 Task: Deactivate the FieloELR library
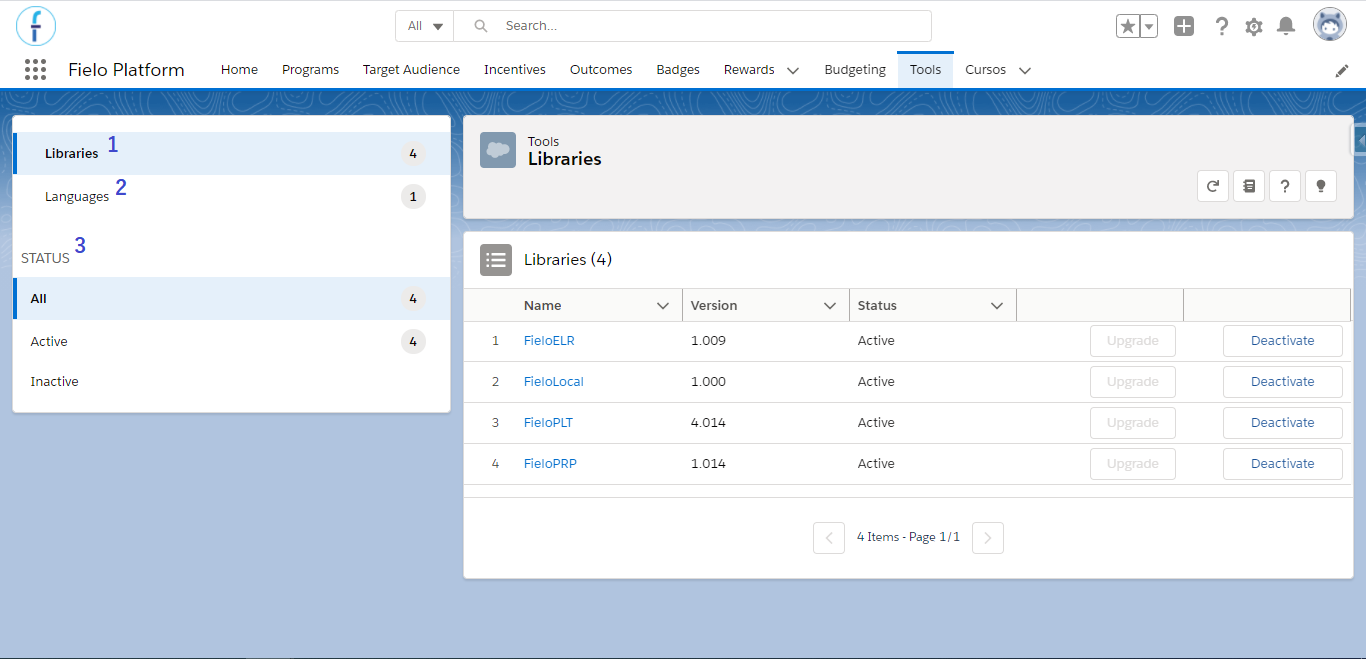[1283, 341]
